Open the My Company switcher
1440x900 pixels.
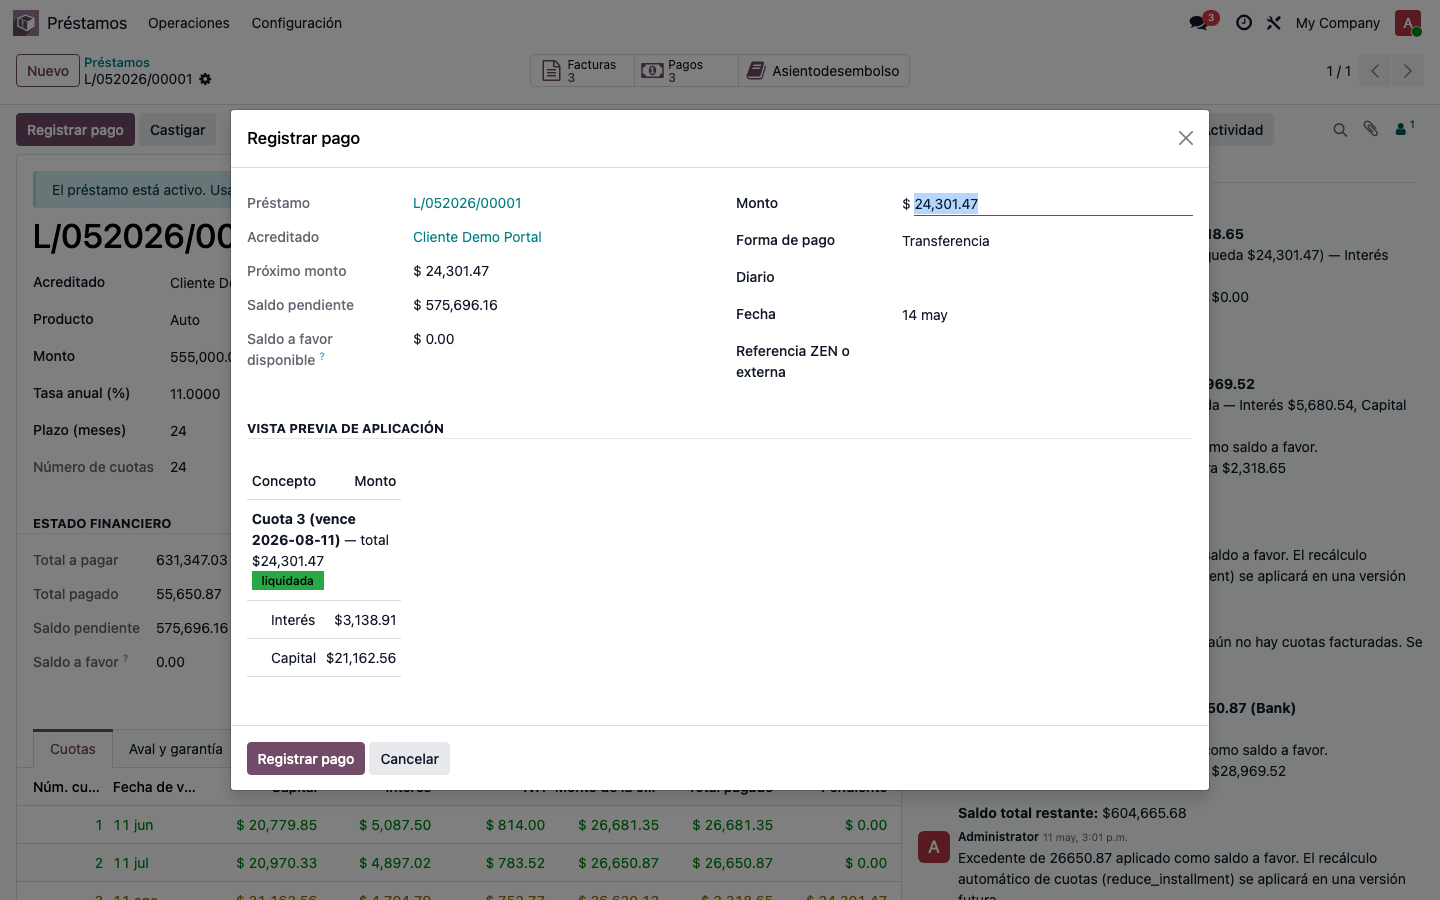[x=1337, y=23]
